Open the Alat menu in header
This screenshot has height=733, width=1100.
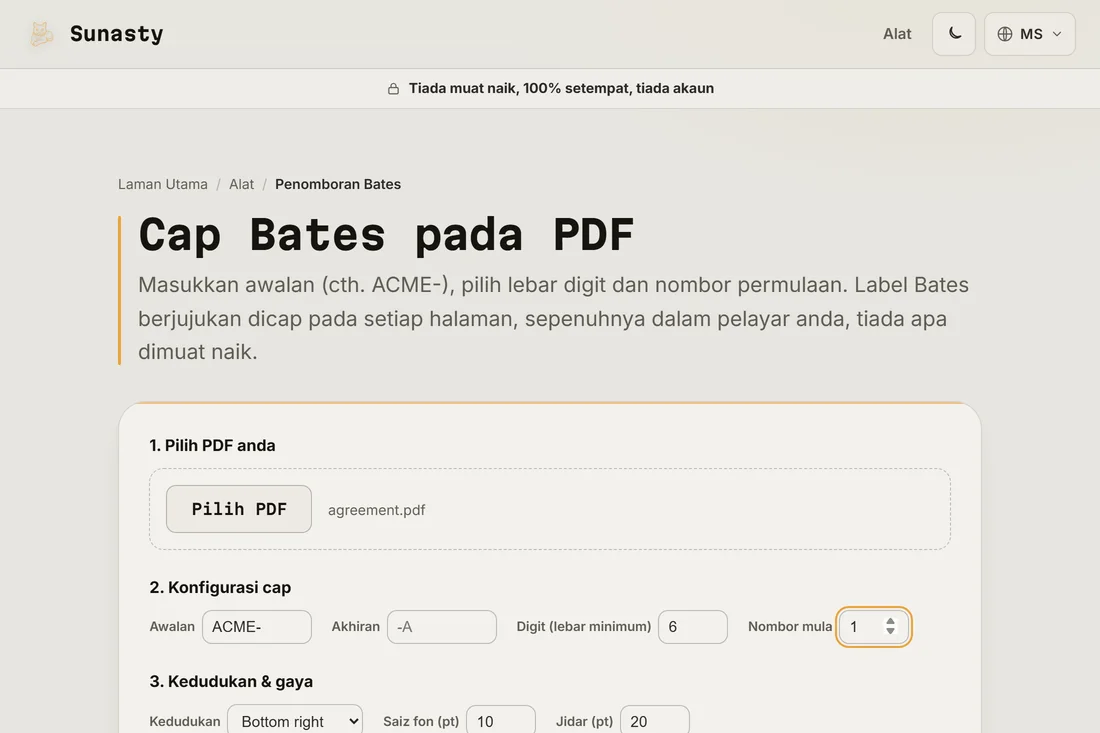(897, 34)
